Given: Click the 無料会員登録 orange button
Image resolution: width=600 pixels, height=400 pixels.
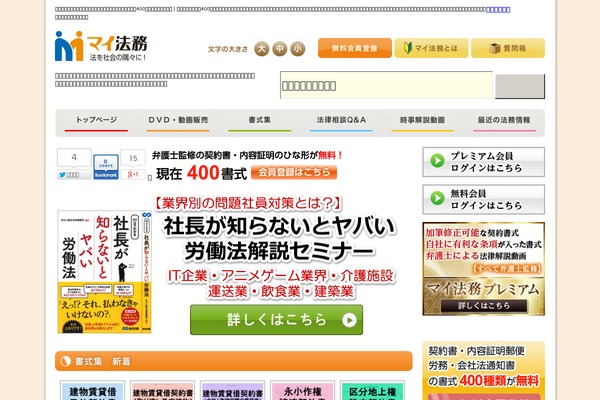Looking at the screenshot, I should point(355,48).
